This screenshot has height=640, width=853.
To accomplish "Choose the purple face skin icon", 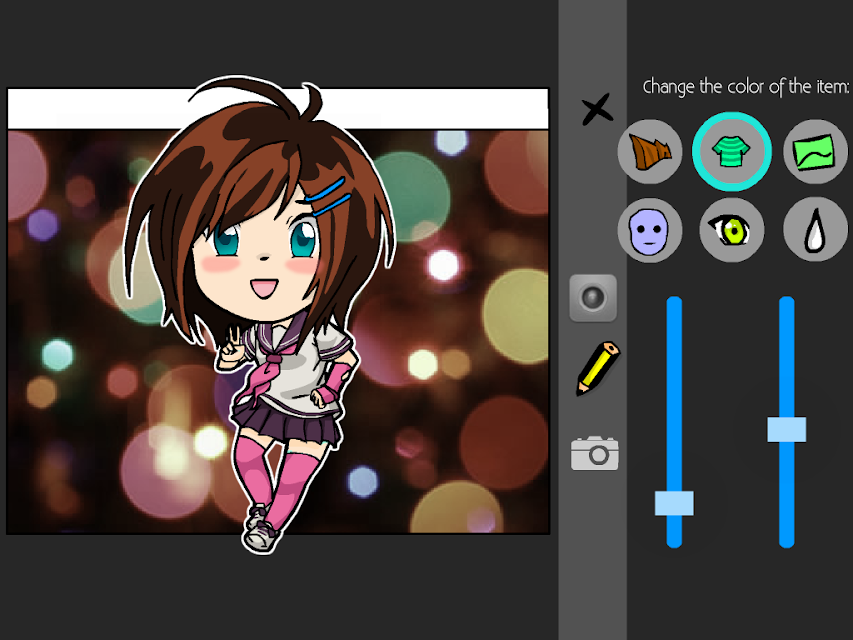I will coord(650,230).
